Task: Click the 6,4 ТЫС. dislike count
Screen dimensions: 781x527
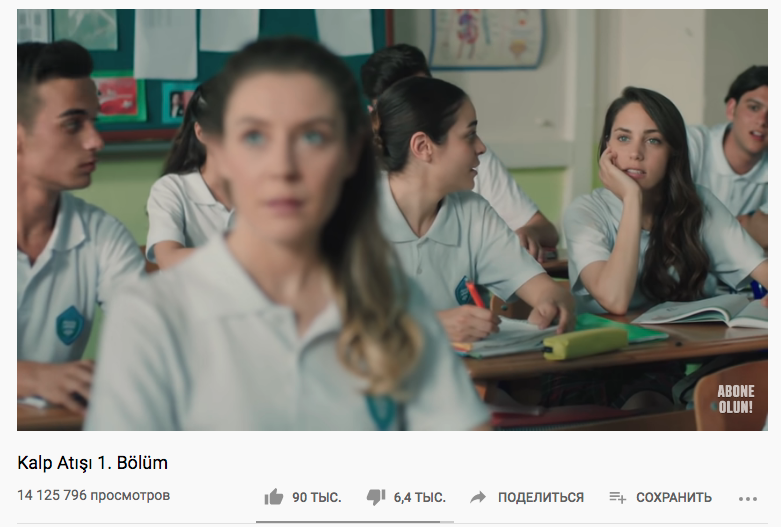Action: 419,497
